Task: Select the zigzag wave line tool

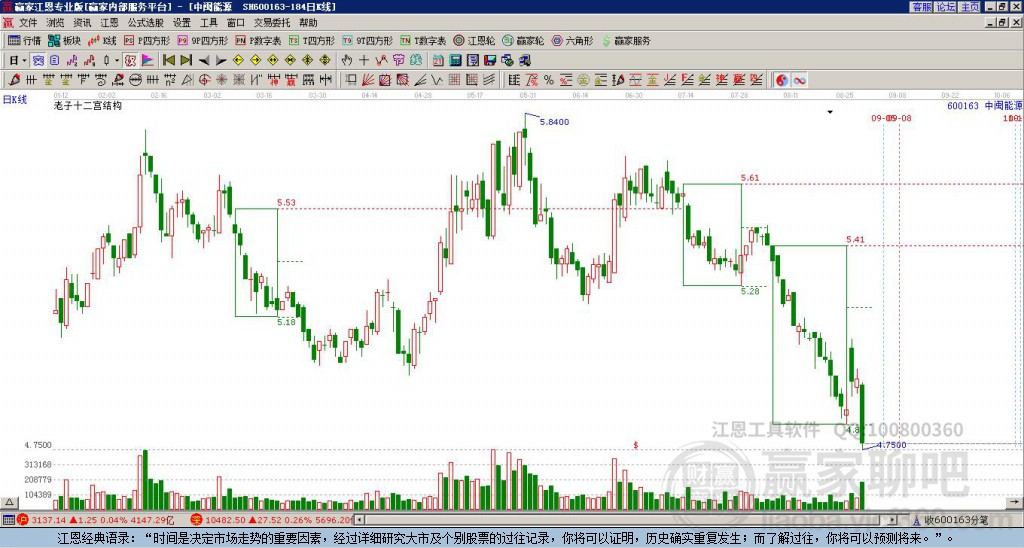Action: [436, 80]
